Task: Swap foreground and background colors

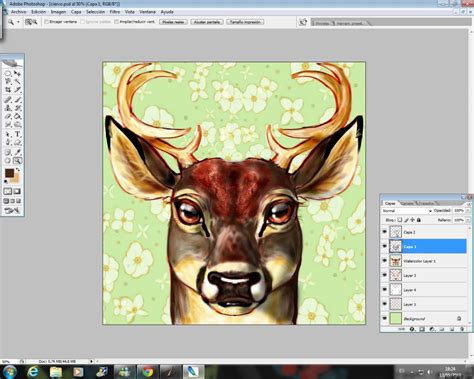Action: pyautogui.click(x=18, y=170)
